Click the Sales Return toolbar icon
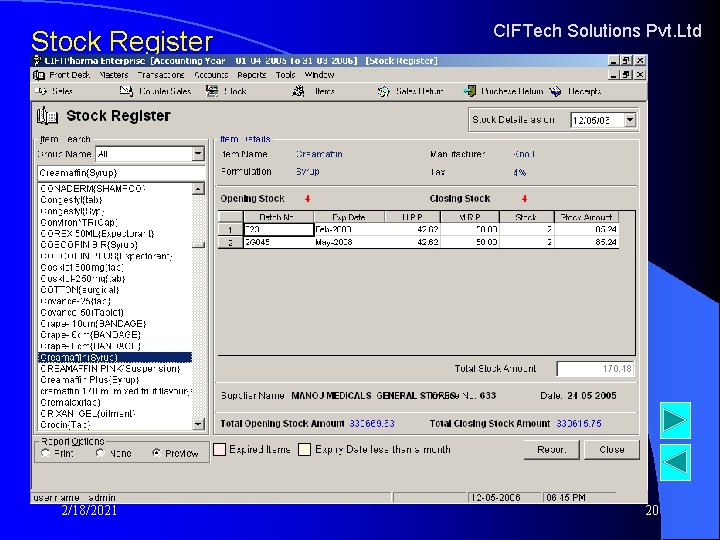The width and height of the screenshot is (720, 540). coord(383,91)
